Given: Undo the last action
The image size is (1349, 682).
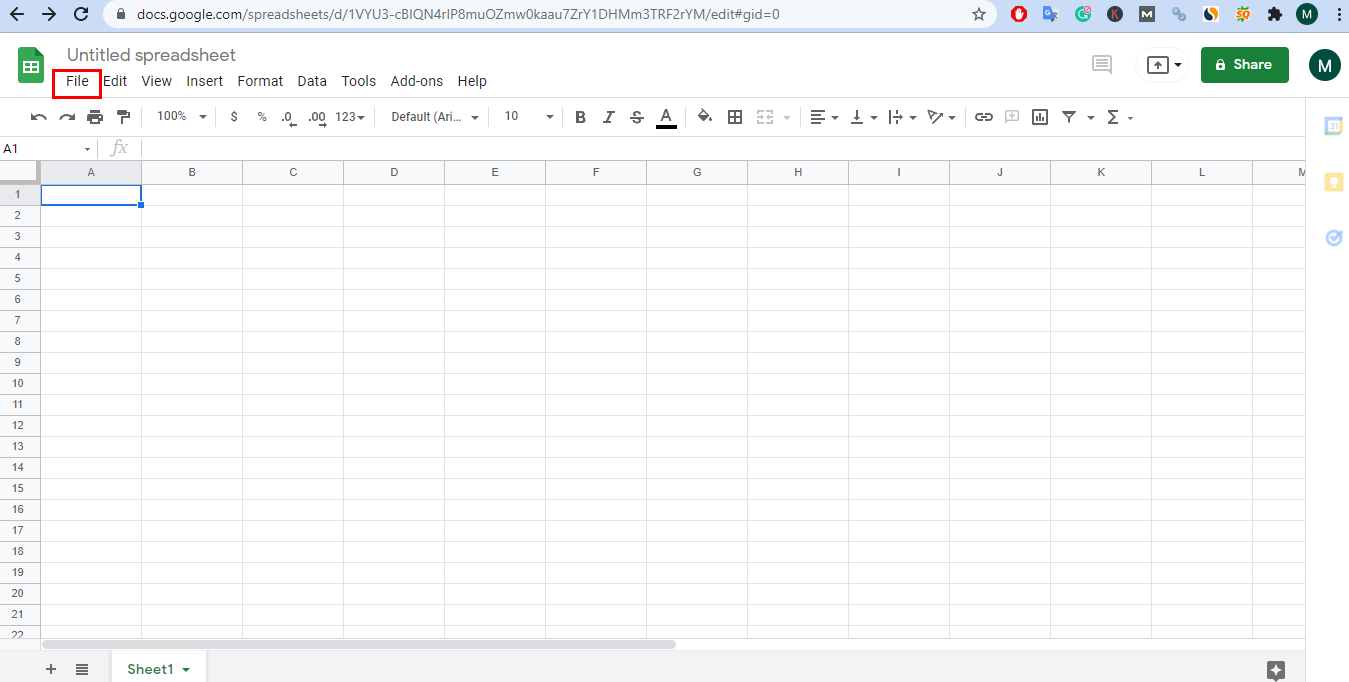Looking at the screenshot, I should [38, 117].
